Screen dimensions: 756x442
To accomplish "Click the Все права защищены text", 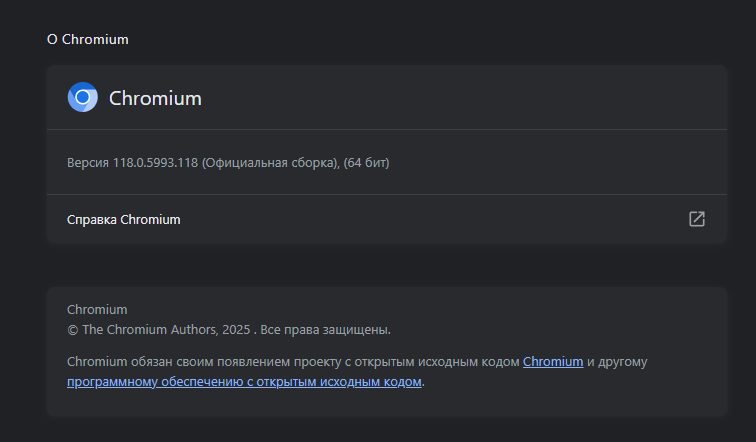I will point(325,329).
